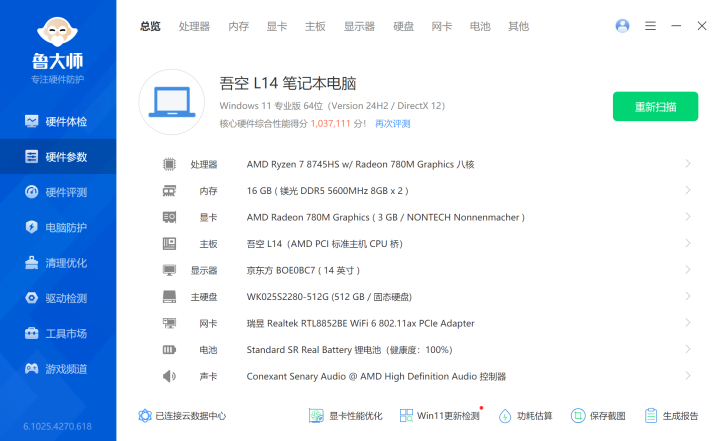Click the laptop computer icon
This screenshot has width=719, height=441.
click(172, 102)
